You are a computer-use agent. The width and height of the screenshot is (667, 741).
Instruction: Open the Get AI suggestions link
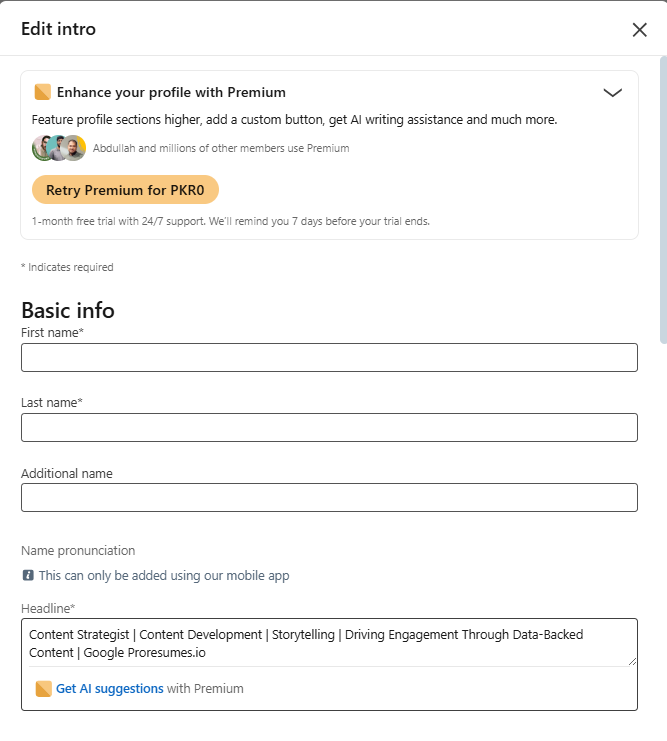[110, 689]
